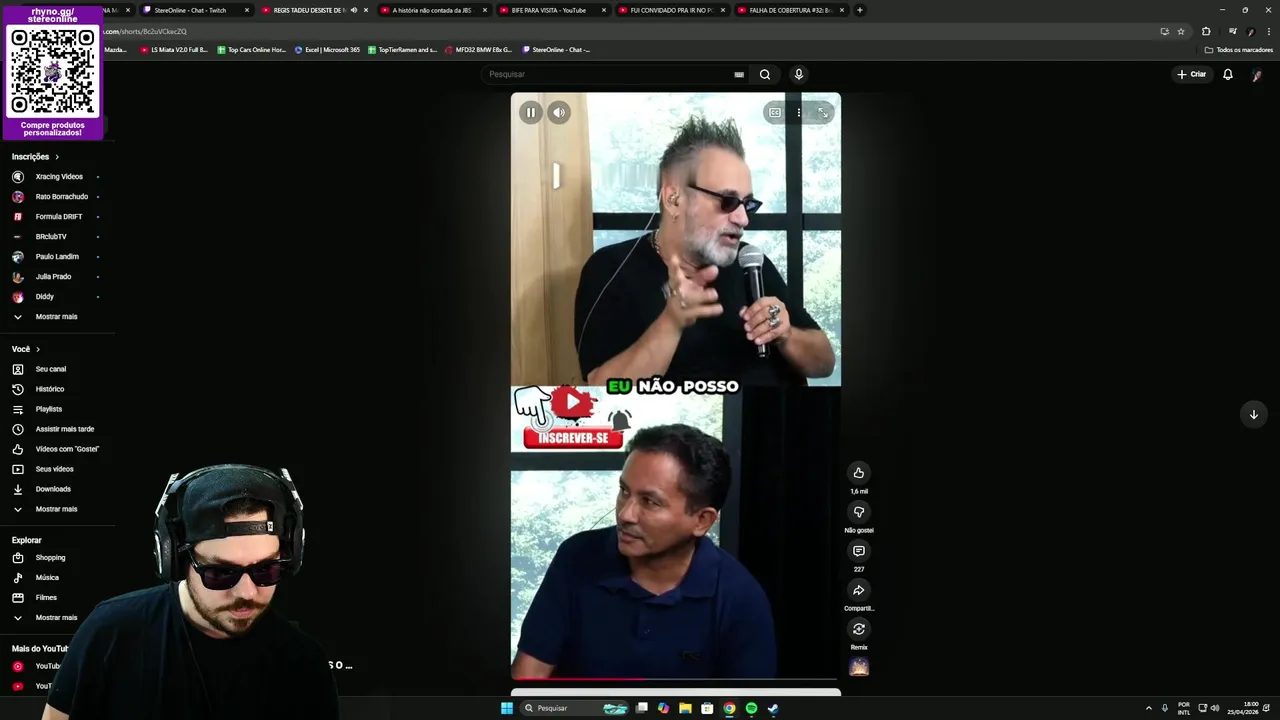
Task: Switch to FUI CONVIDADO PRA IR tab
Action: tap(669, 10)
